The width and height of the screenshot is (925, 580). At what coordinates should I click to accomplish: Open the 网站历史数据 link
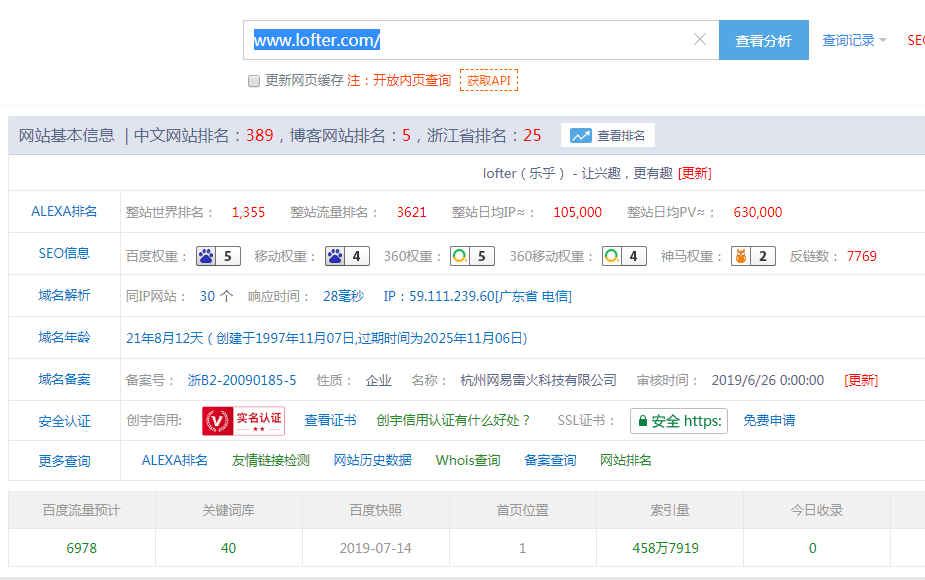click(372, 460)
